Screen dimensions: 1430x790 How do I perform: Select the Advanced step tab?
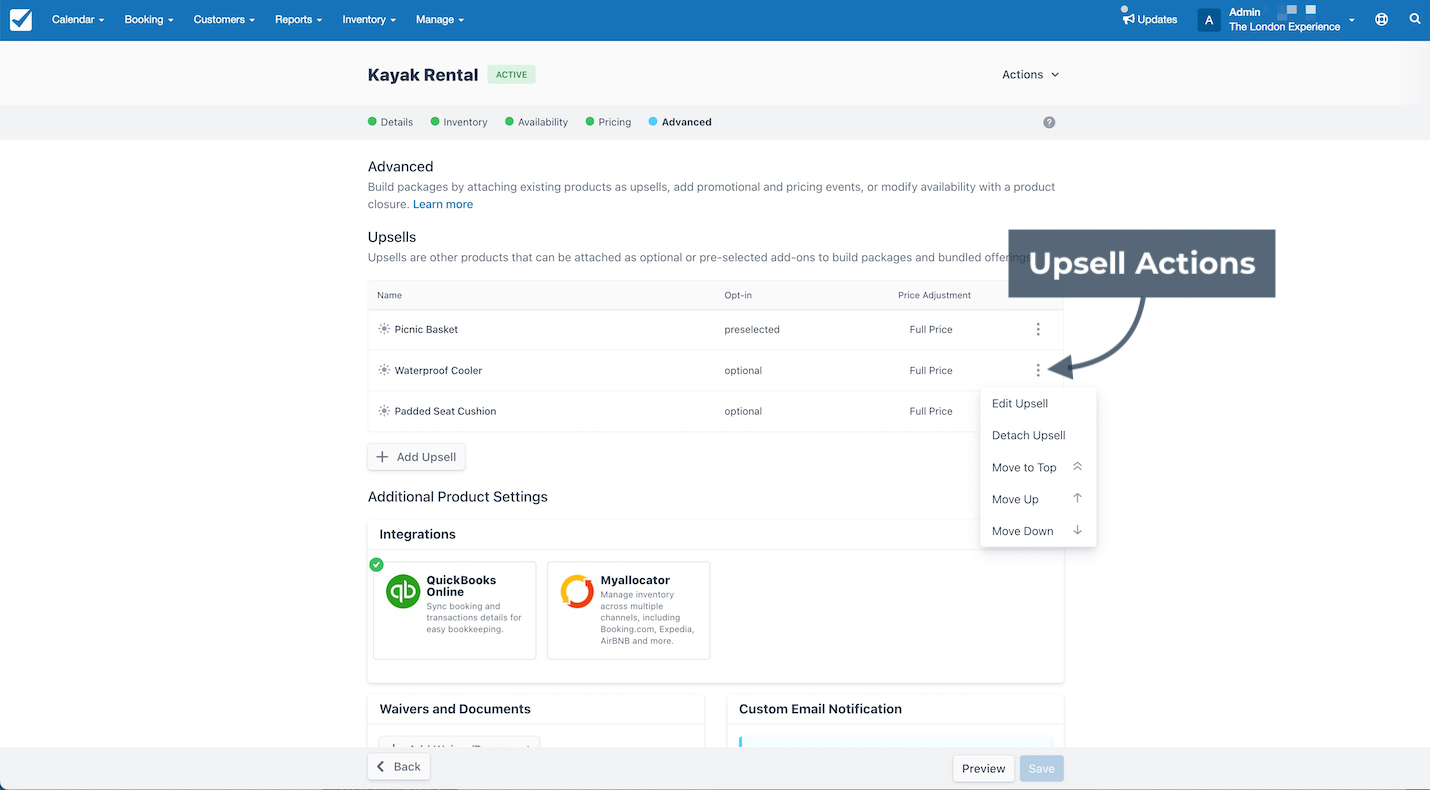[x=680, y=122]
